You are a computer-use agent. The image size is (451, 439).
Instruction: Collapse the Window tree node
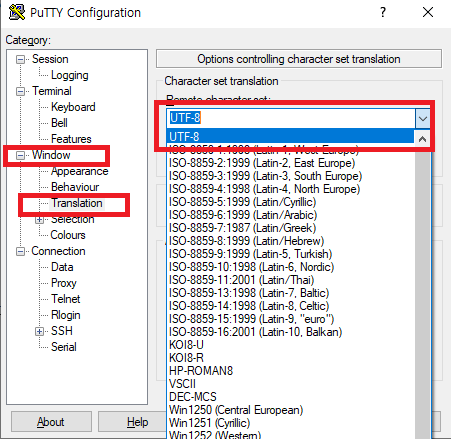pos(21,155)
